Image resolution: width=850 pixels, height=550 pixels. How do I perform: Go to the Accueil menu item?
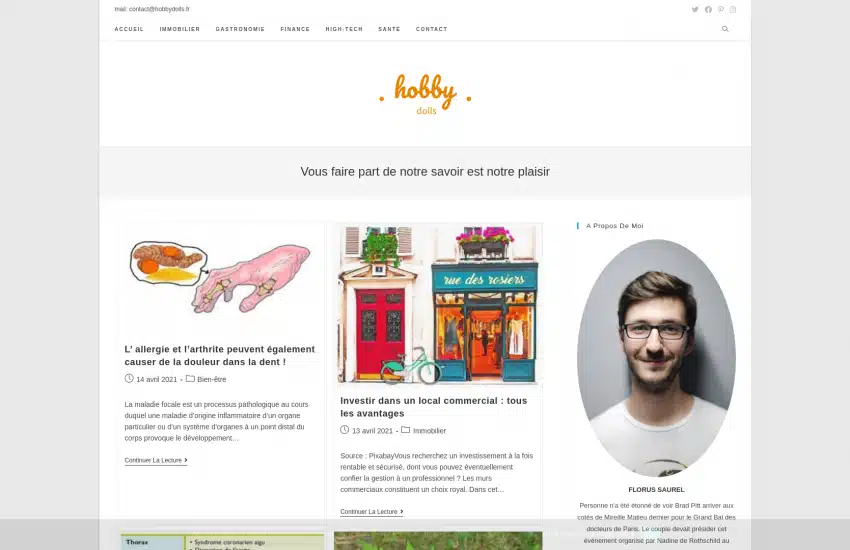129,29
